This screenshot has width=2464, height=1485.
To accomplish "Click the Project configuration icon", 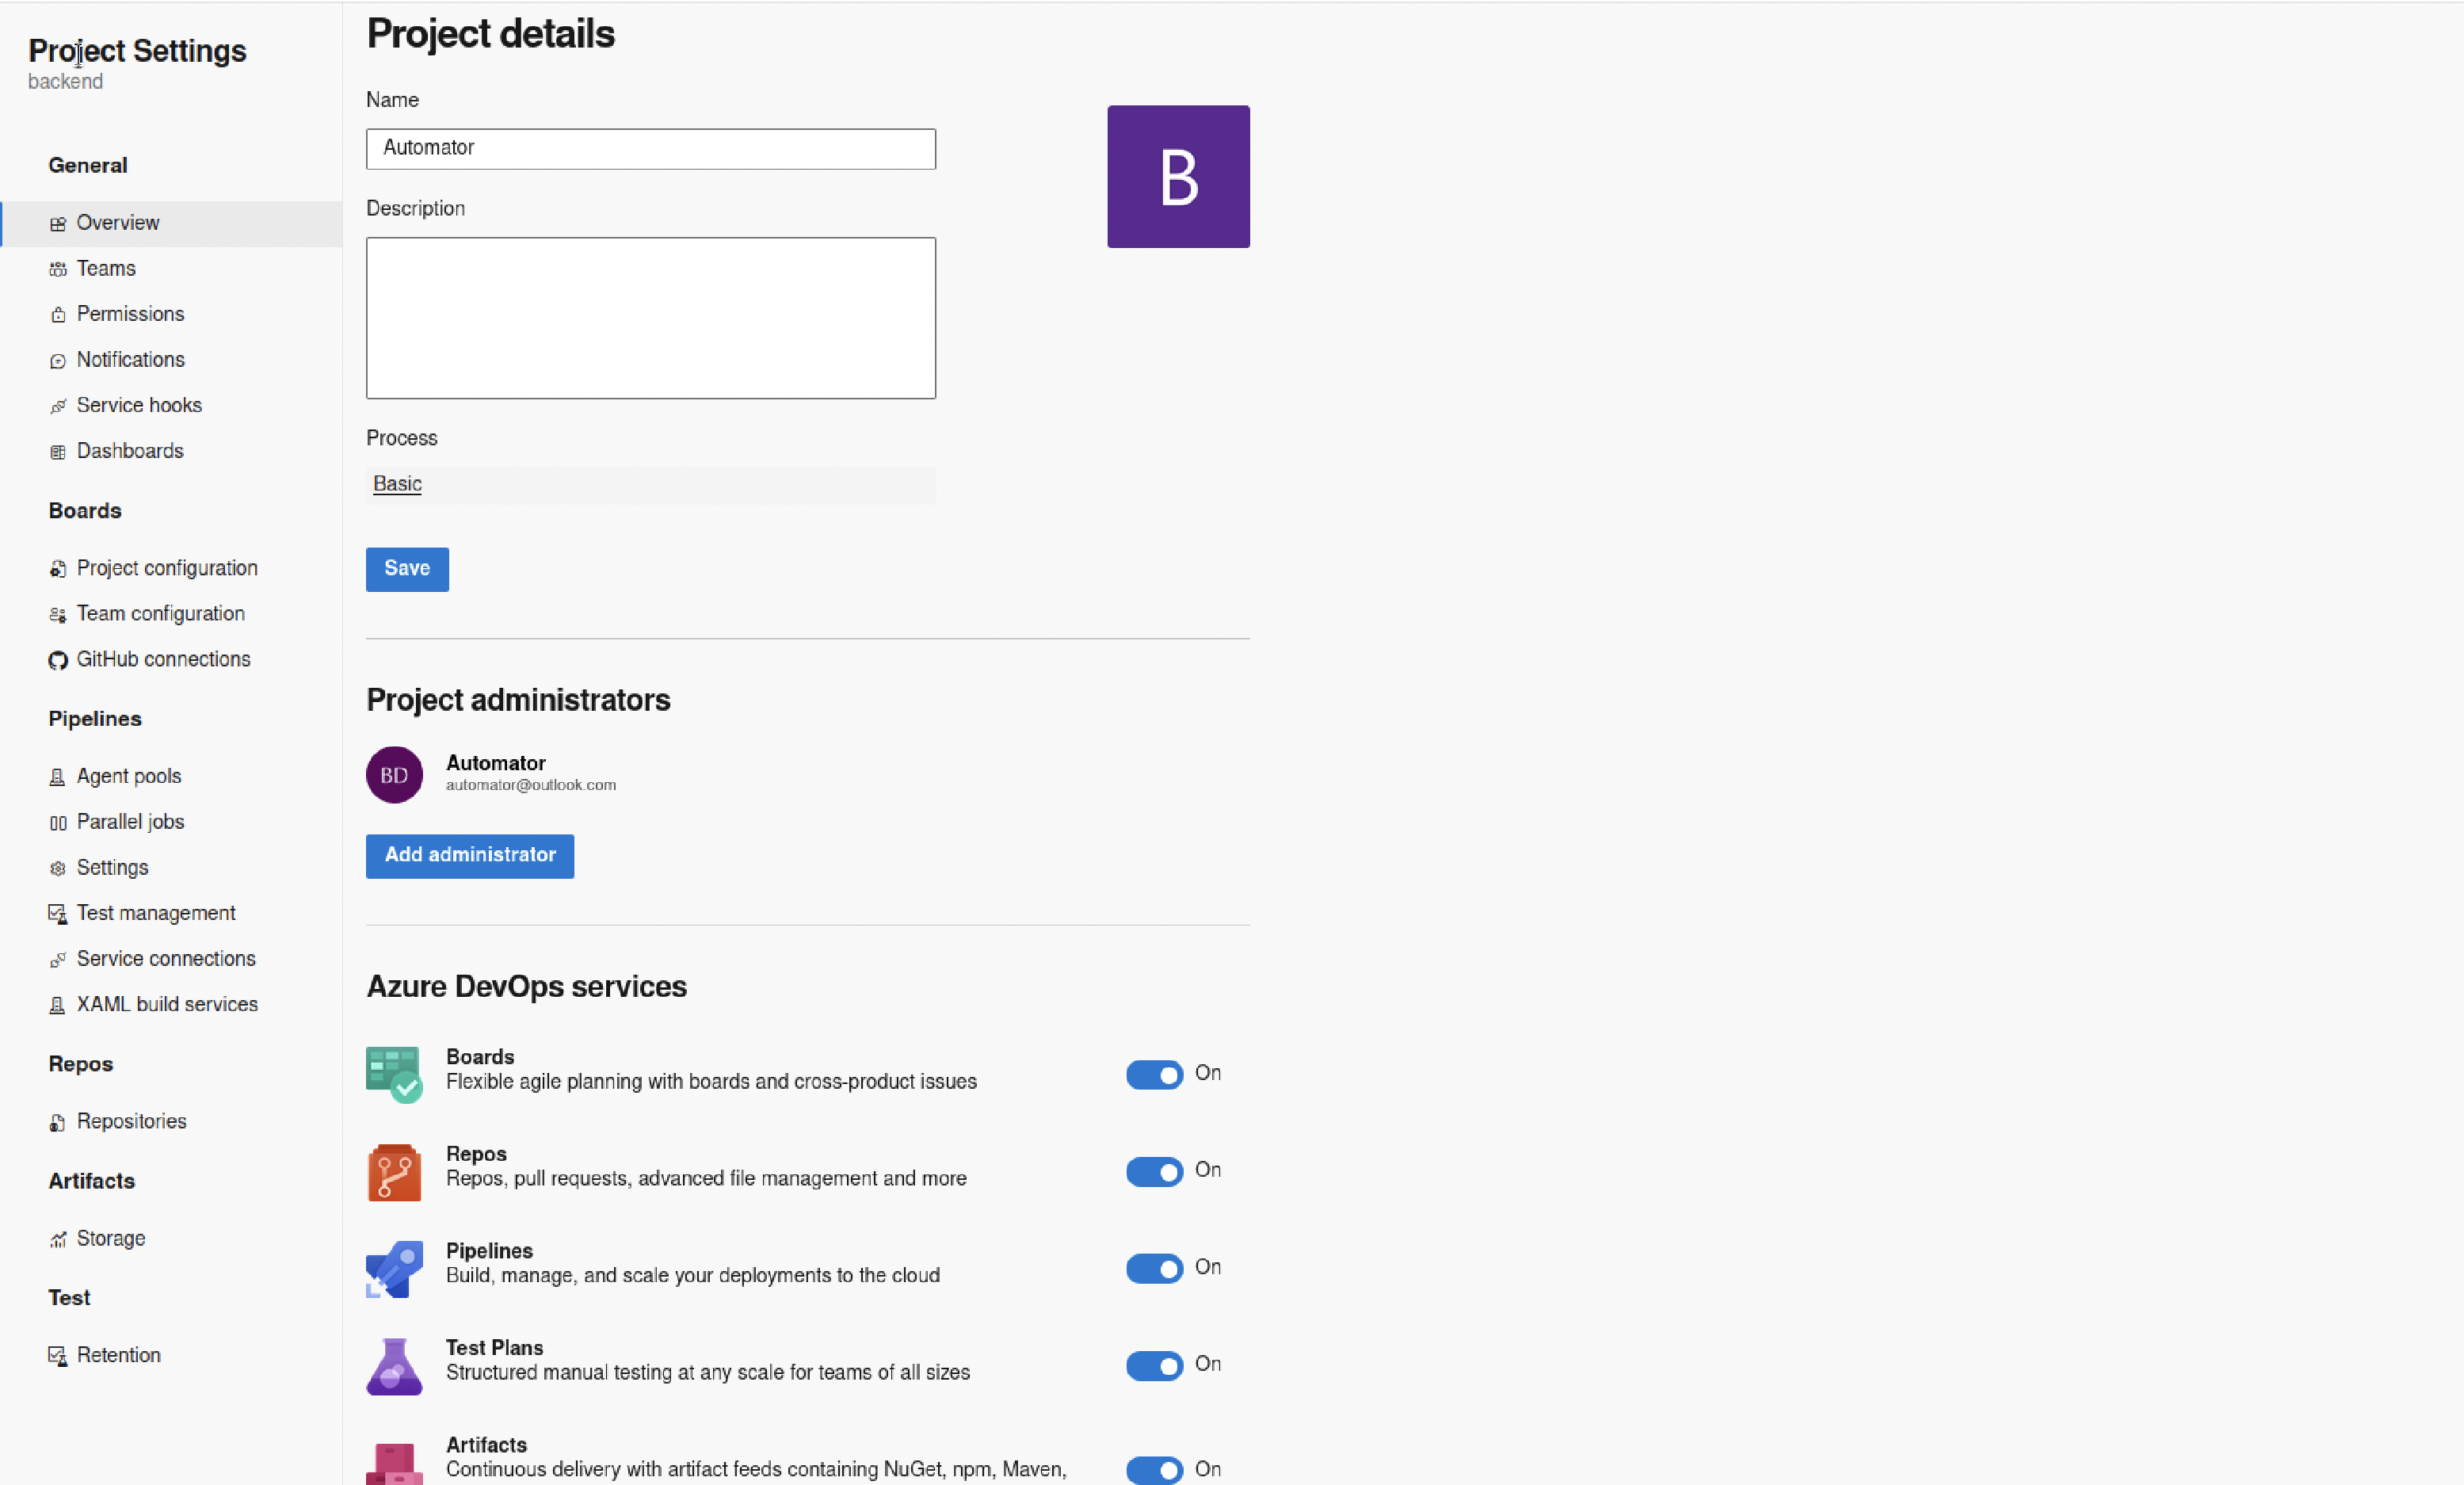I will click(58, 569).
